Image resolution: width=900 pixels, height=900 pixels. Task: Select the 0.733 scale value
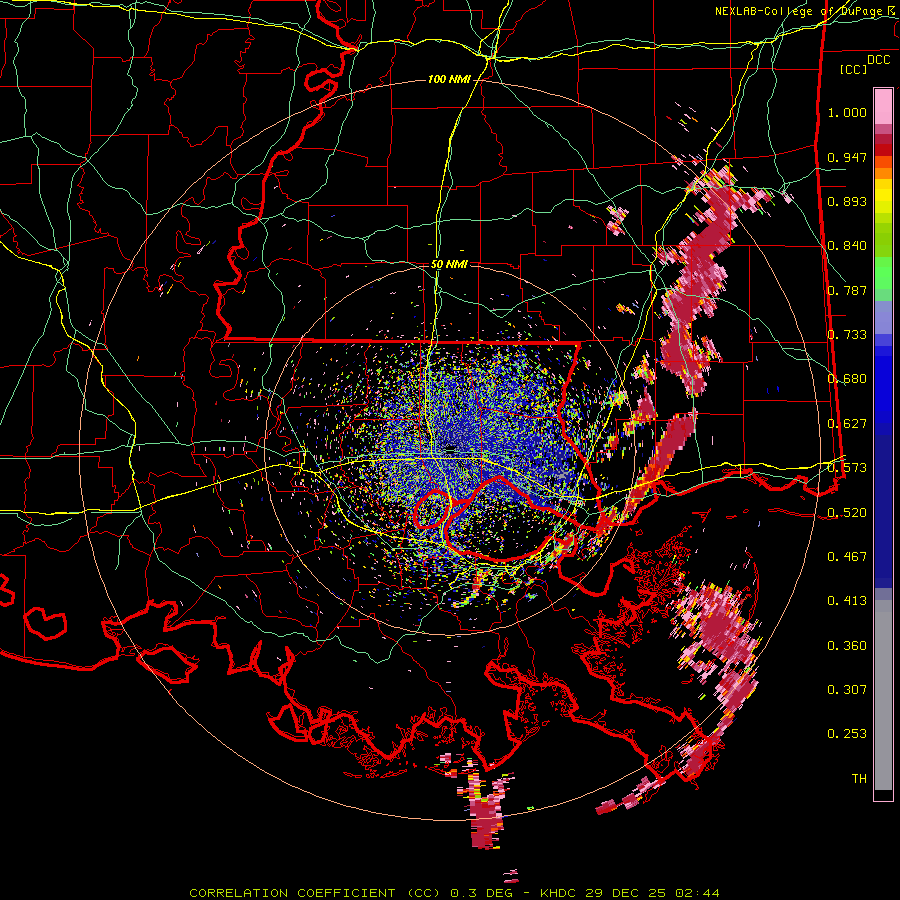click(847, 335)
